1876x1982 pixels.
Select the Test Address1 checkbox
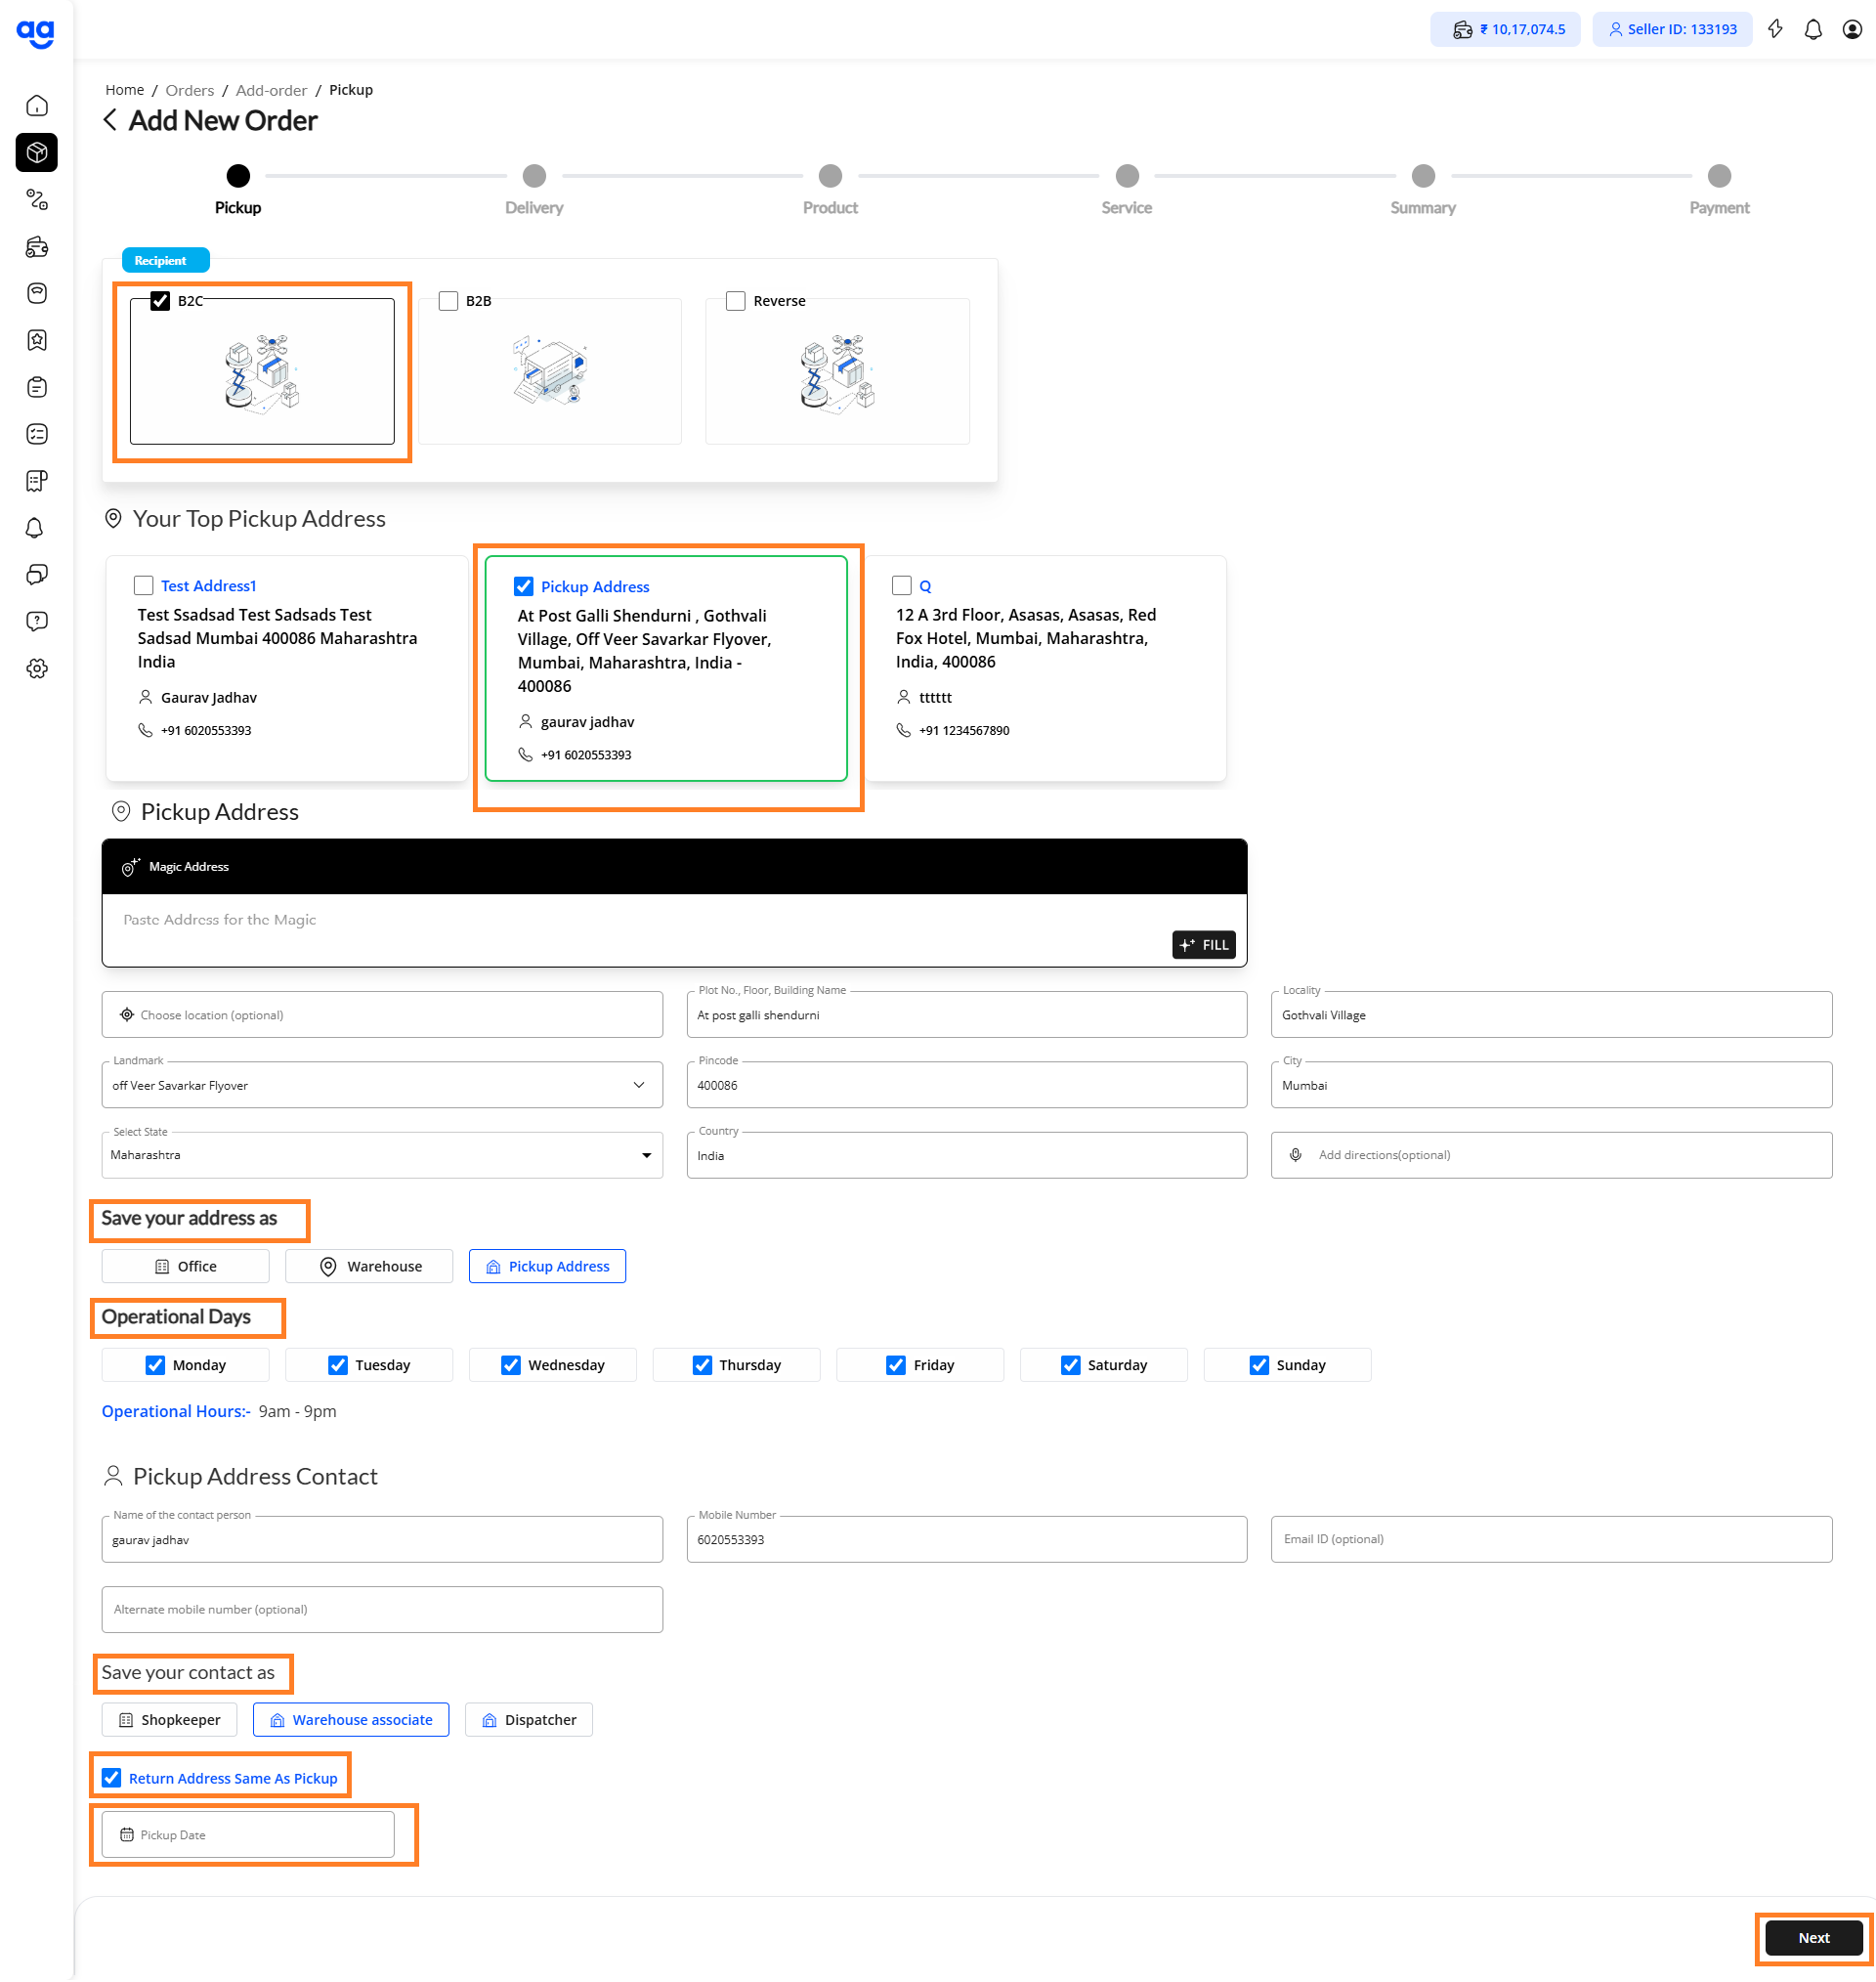coord(144,586)
